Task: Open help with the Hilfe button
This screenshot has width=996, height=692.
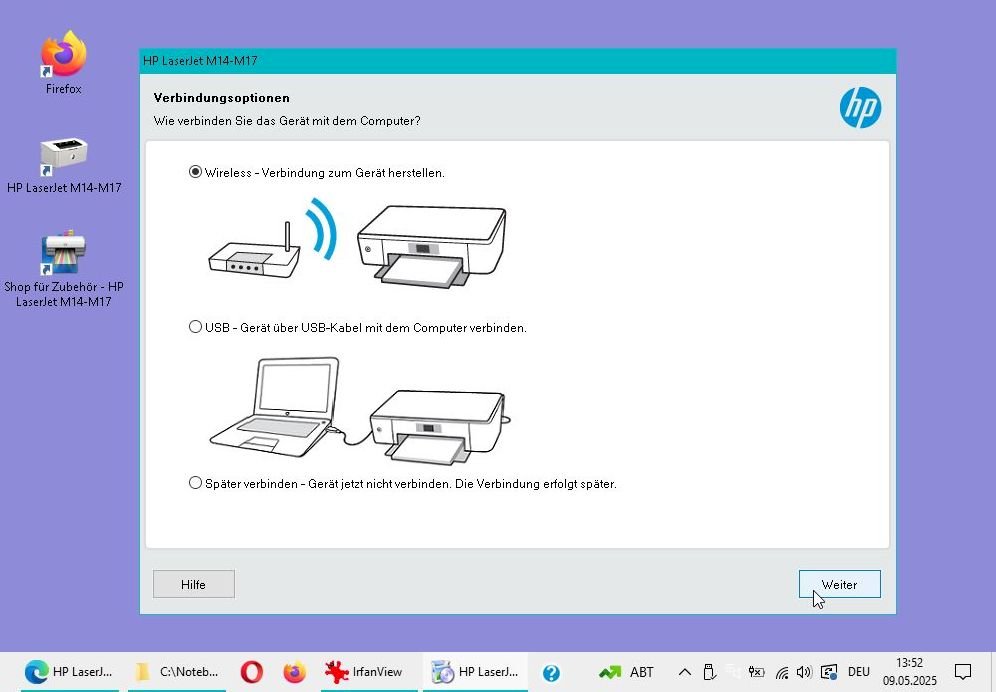Action: coord(193,584)
